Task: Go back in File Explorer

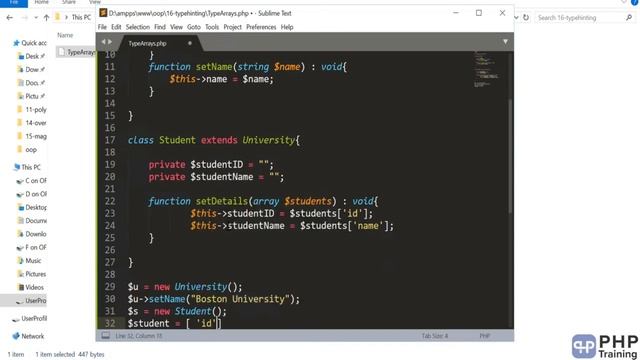Action: tap(9, 18)
